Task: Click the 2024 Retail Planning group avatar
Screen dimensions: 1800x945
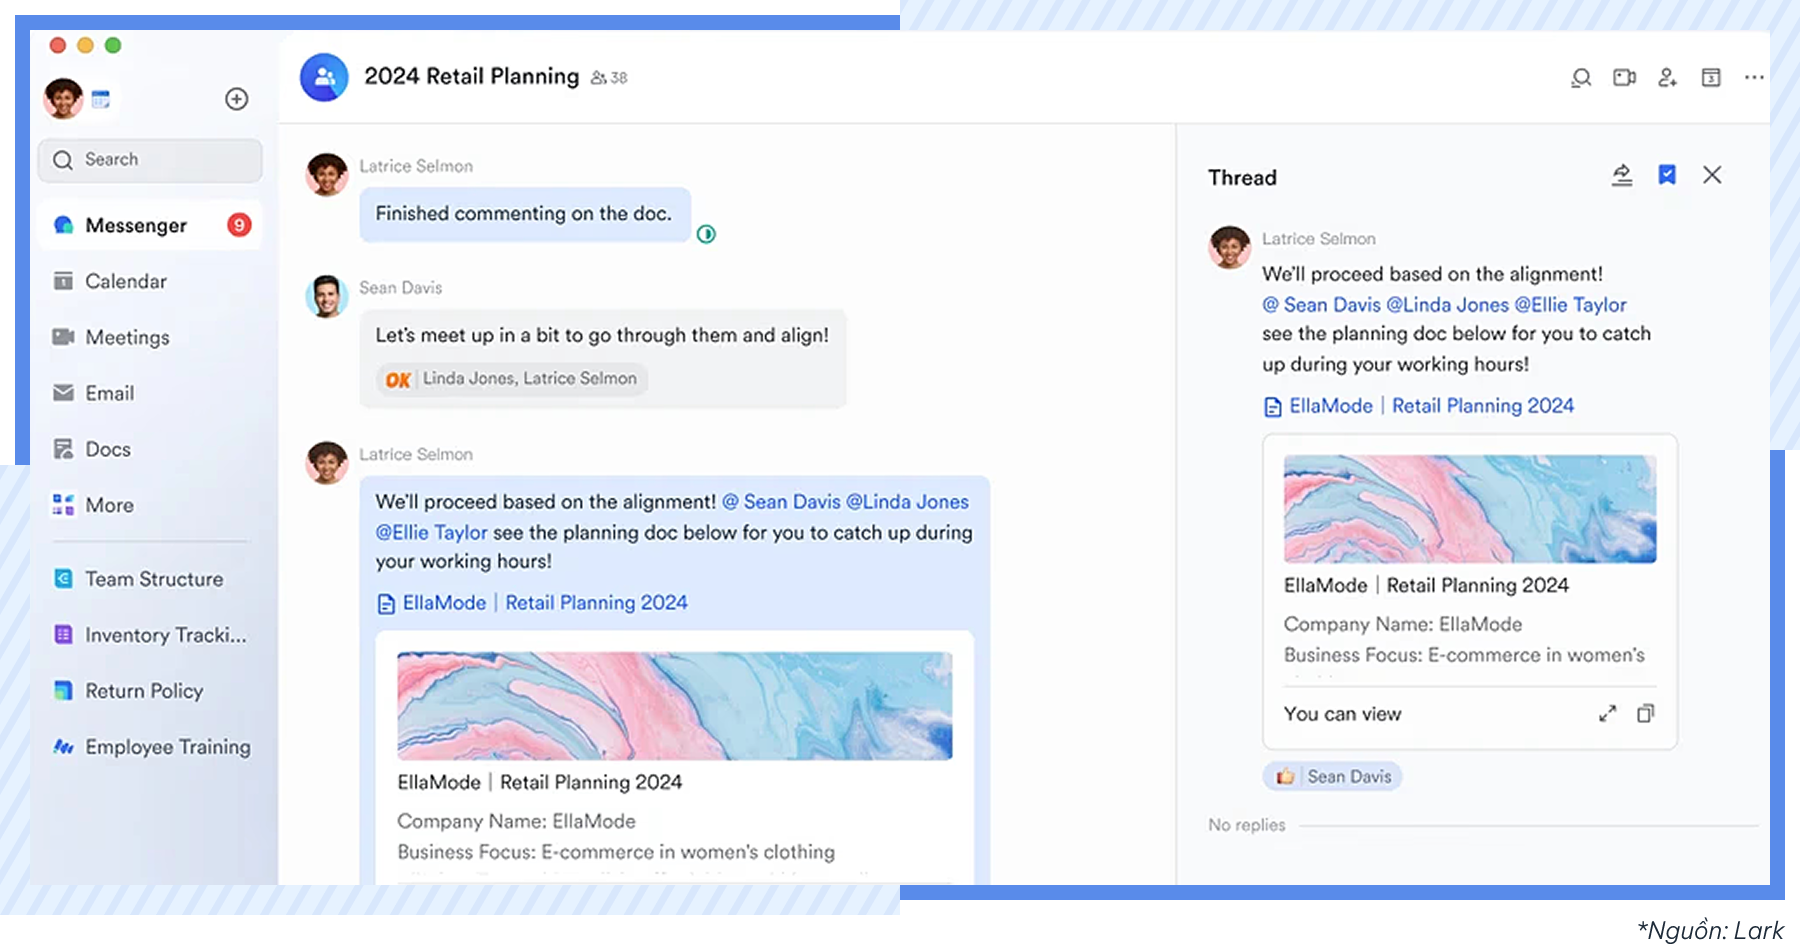Action: pos(324,77)
